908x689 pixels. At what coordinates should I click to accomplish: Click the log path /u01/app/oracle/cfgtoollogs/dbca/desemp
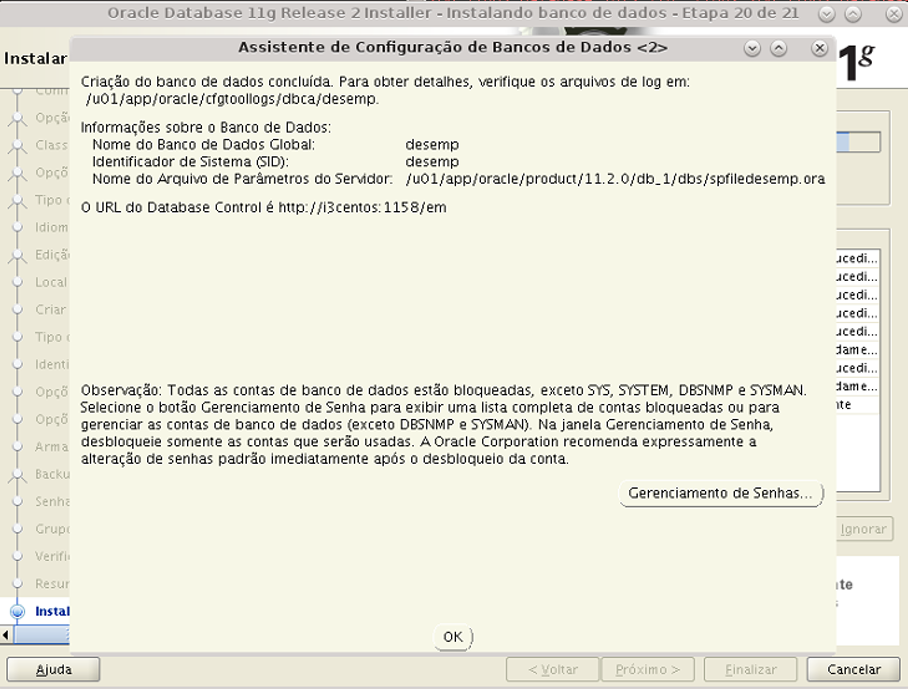click(x=232, y=99)
